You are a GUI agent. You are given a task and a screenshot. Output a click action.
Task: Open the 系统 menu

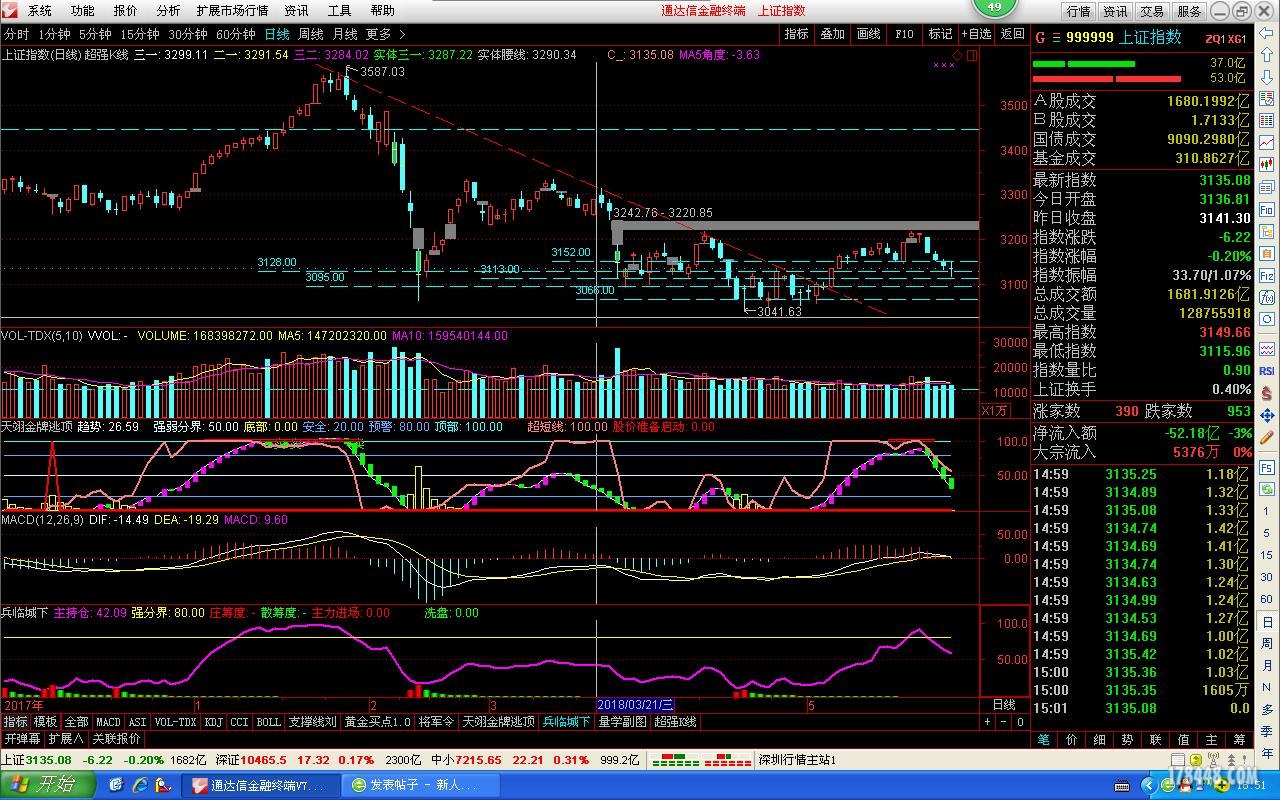(x=40, y=11)
